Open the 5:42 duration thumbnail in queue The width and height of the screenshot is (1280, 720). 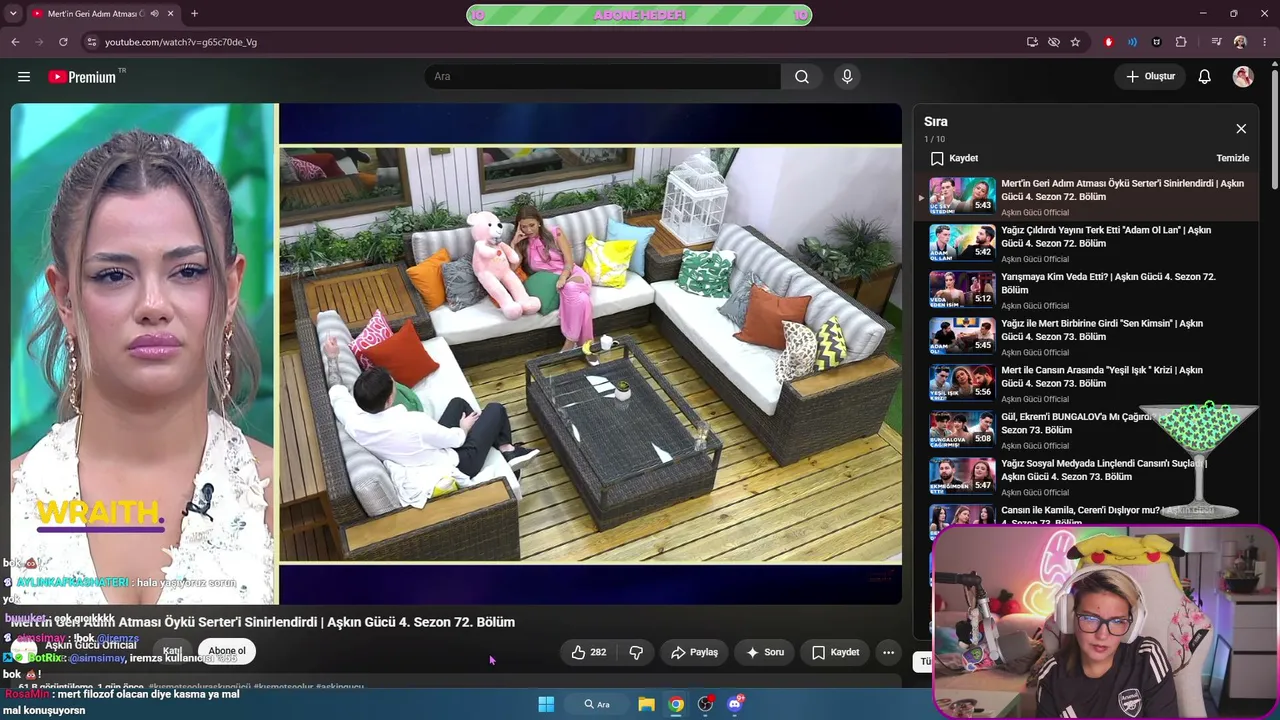pyautogui.click(x=962, y=243)
